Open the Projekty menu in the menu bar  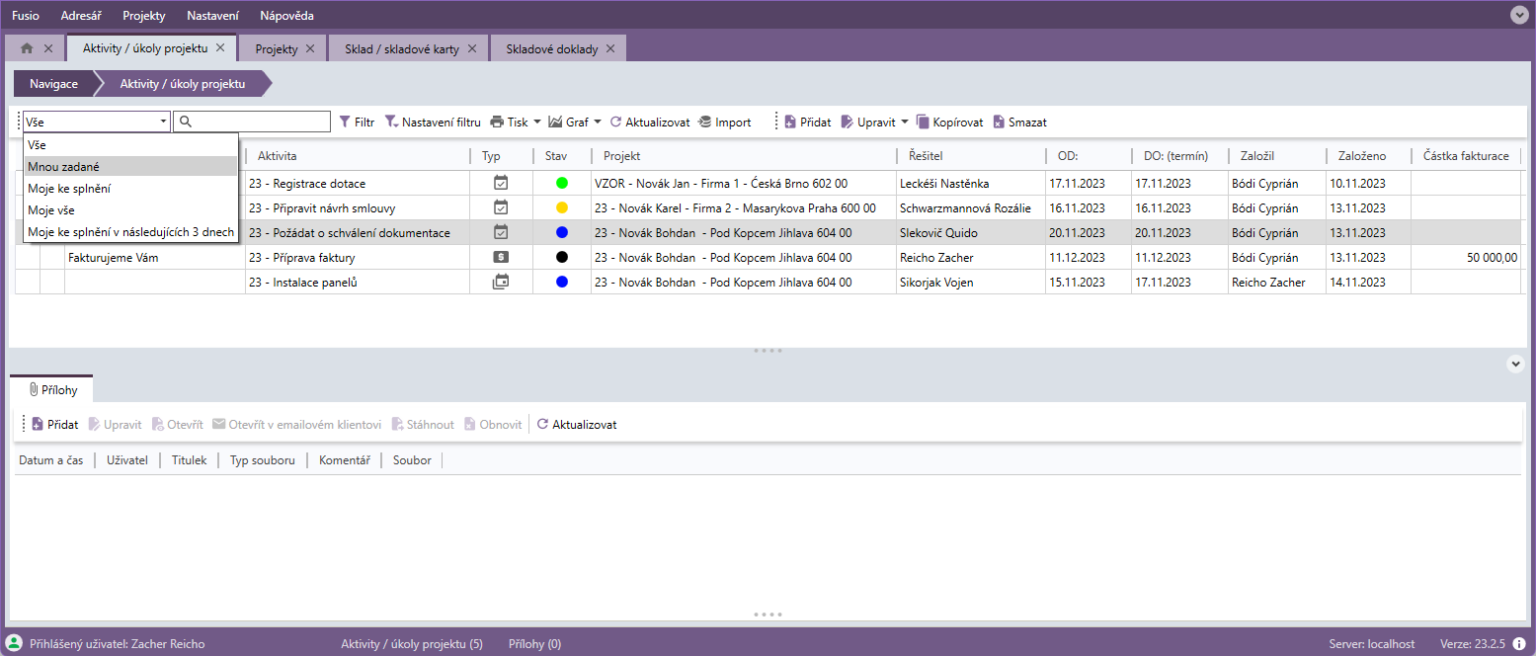point(144,16)
